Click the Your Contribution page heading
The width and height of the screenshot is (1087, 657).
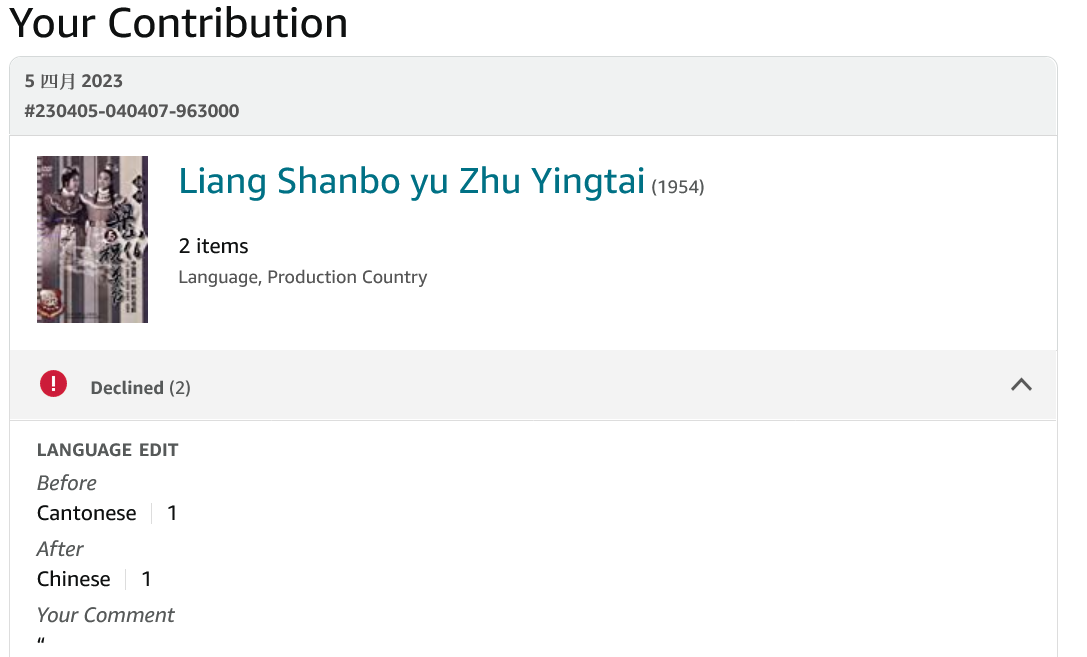178,22
